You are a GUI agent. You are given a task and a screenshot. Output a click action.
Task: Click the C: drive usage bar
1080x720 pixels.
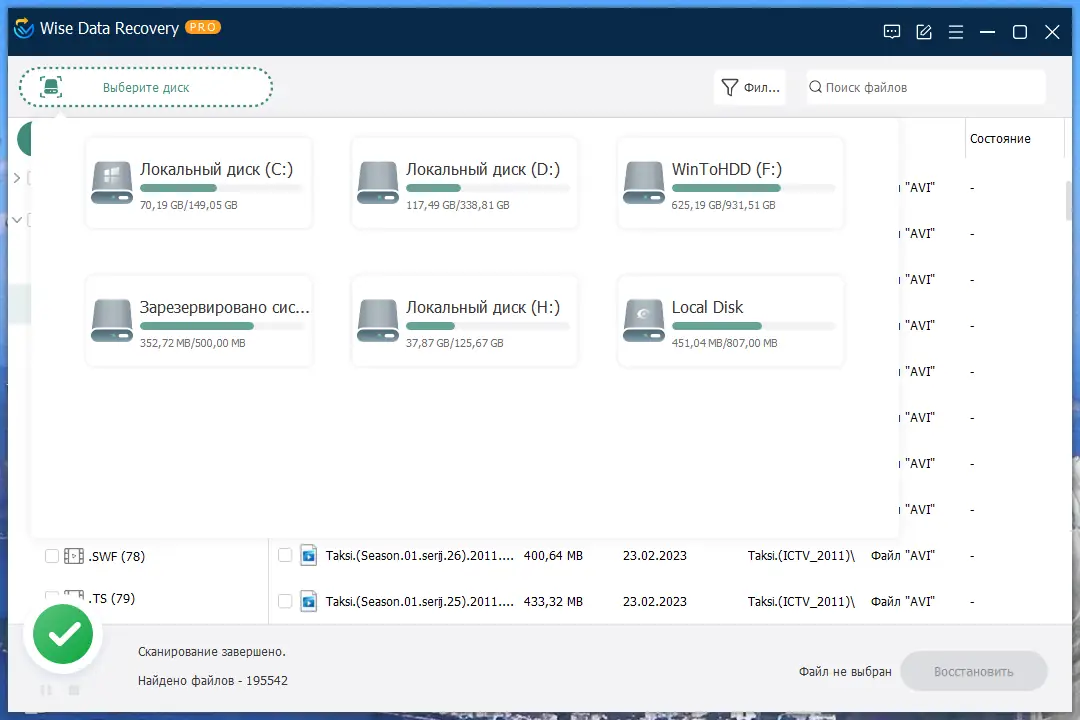pos(222,188)
